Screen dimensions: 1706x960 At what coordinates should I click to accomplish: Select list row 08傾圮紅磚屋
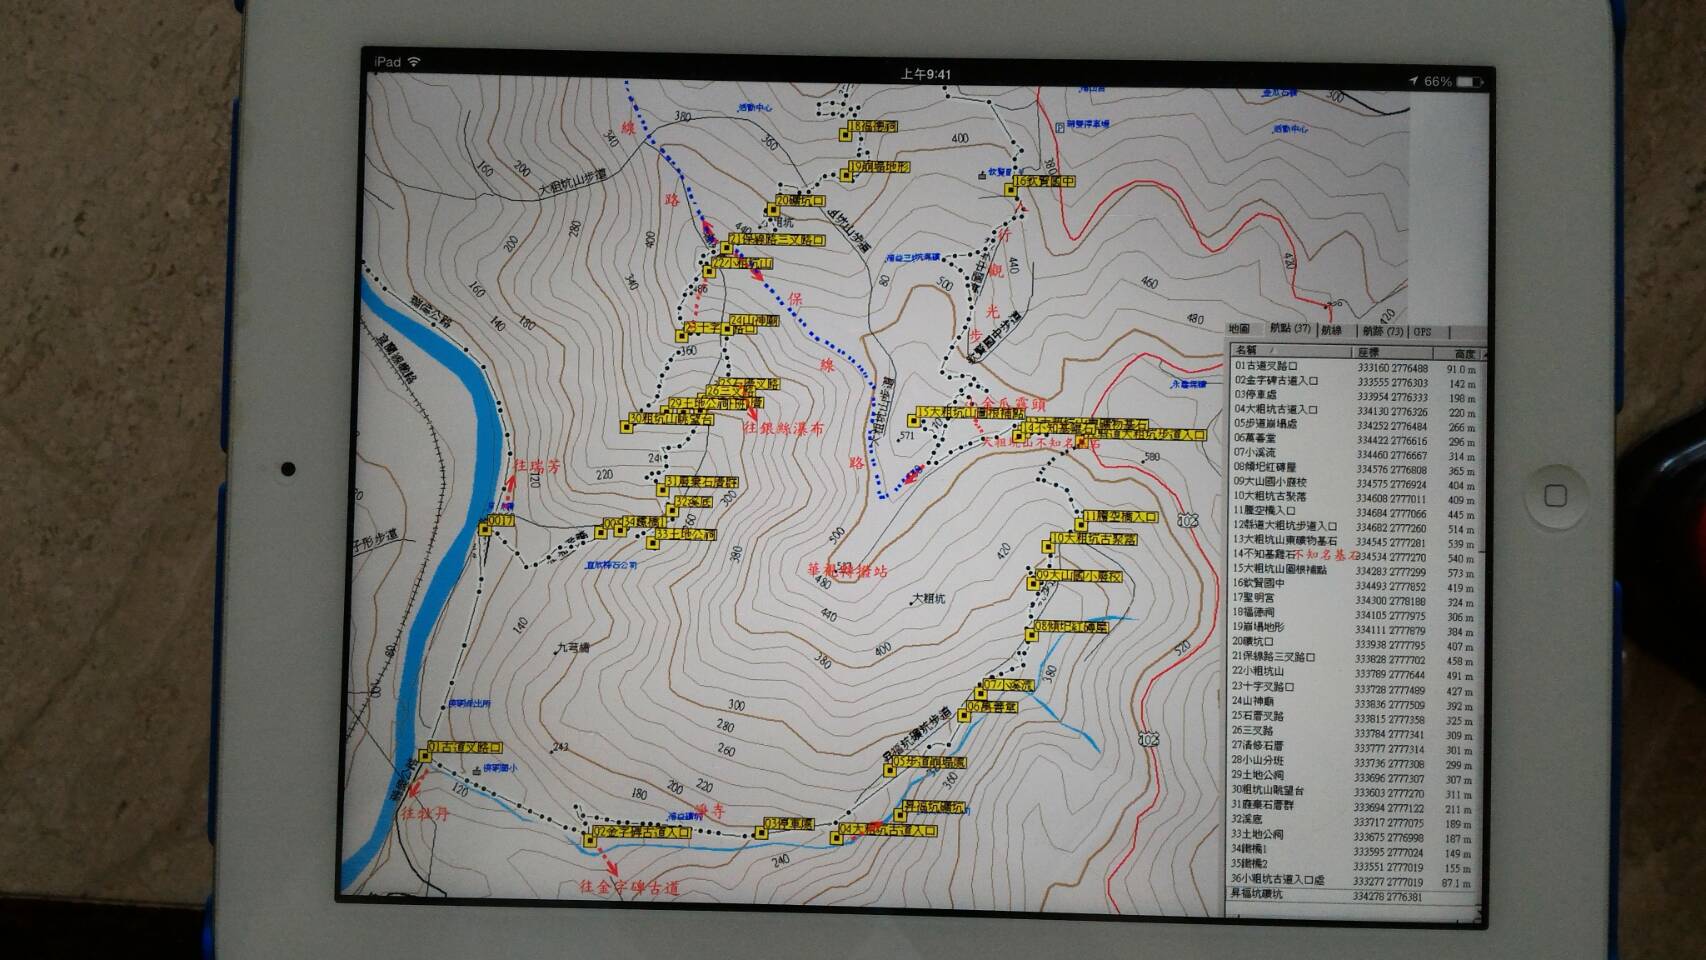click(x=1355, y=469)
